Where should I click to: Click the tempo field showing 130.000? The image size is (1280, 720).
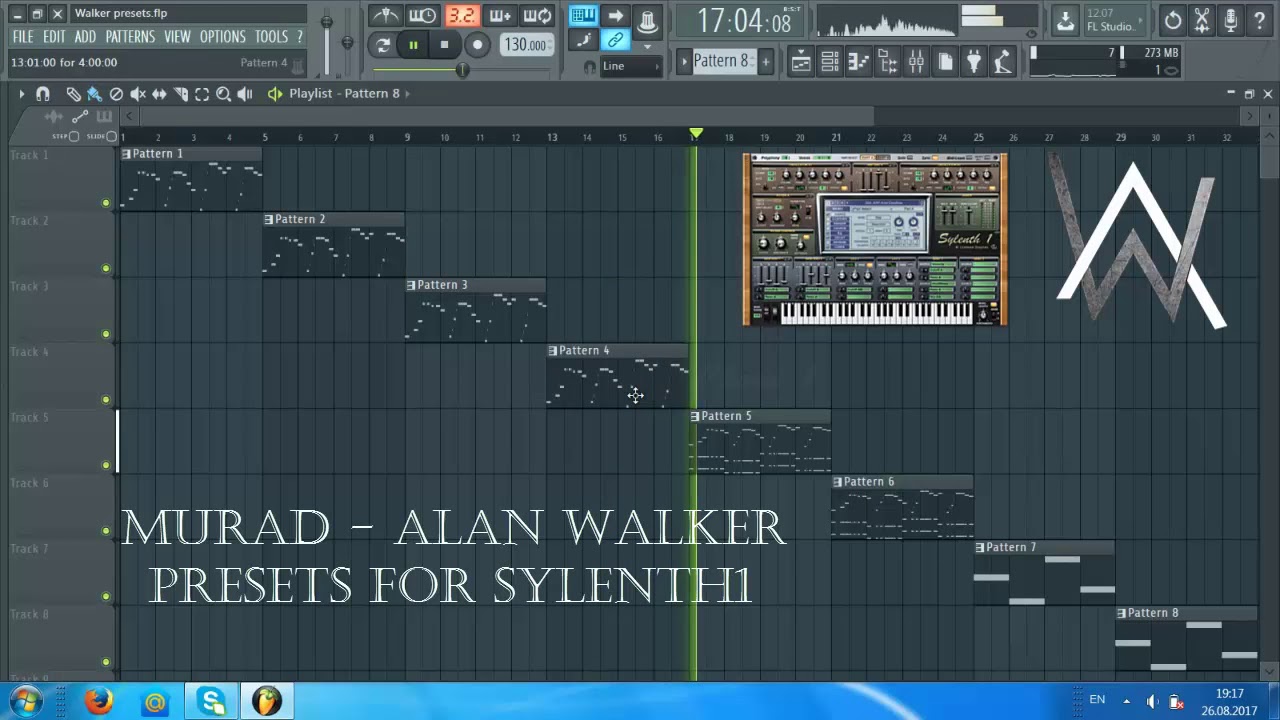(x=525, y=45)
